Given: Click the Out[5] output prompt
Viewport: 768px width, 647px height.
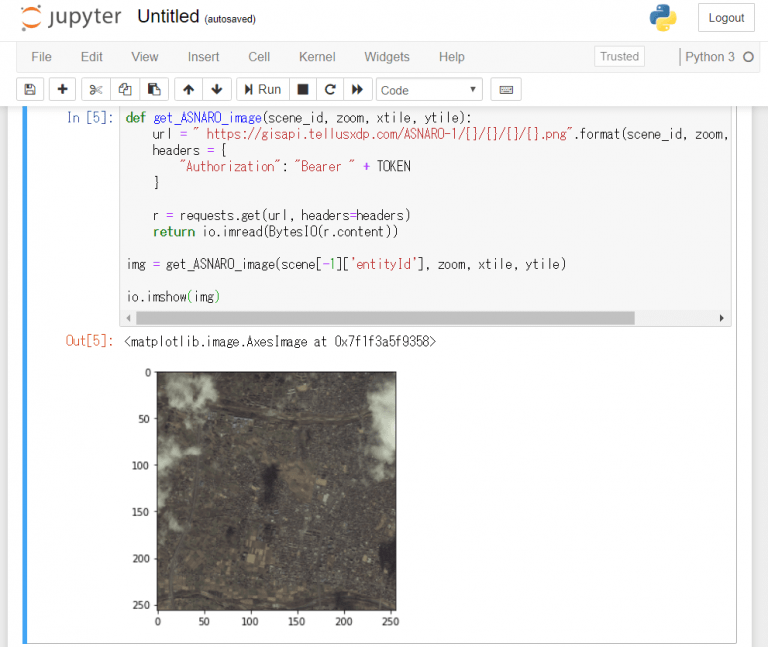Looking at the screenshot, I should point(90,341).
